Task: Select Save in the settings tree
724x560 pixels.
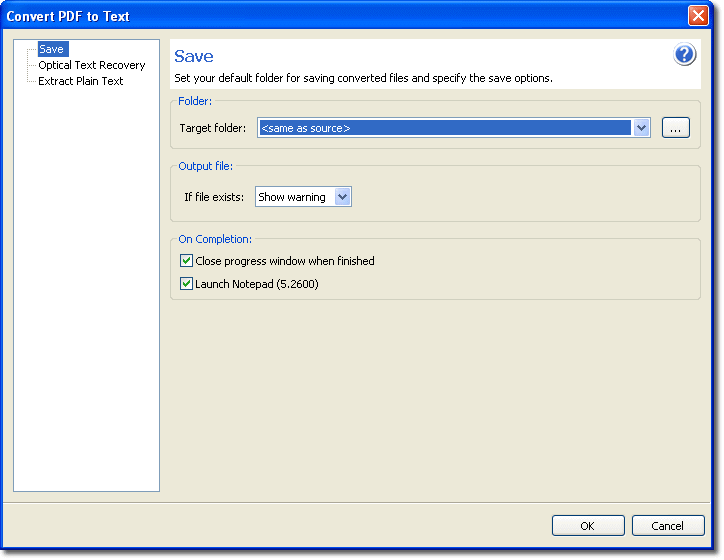Action: pyautogui.click(x=52, y=49)
